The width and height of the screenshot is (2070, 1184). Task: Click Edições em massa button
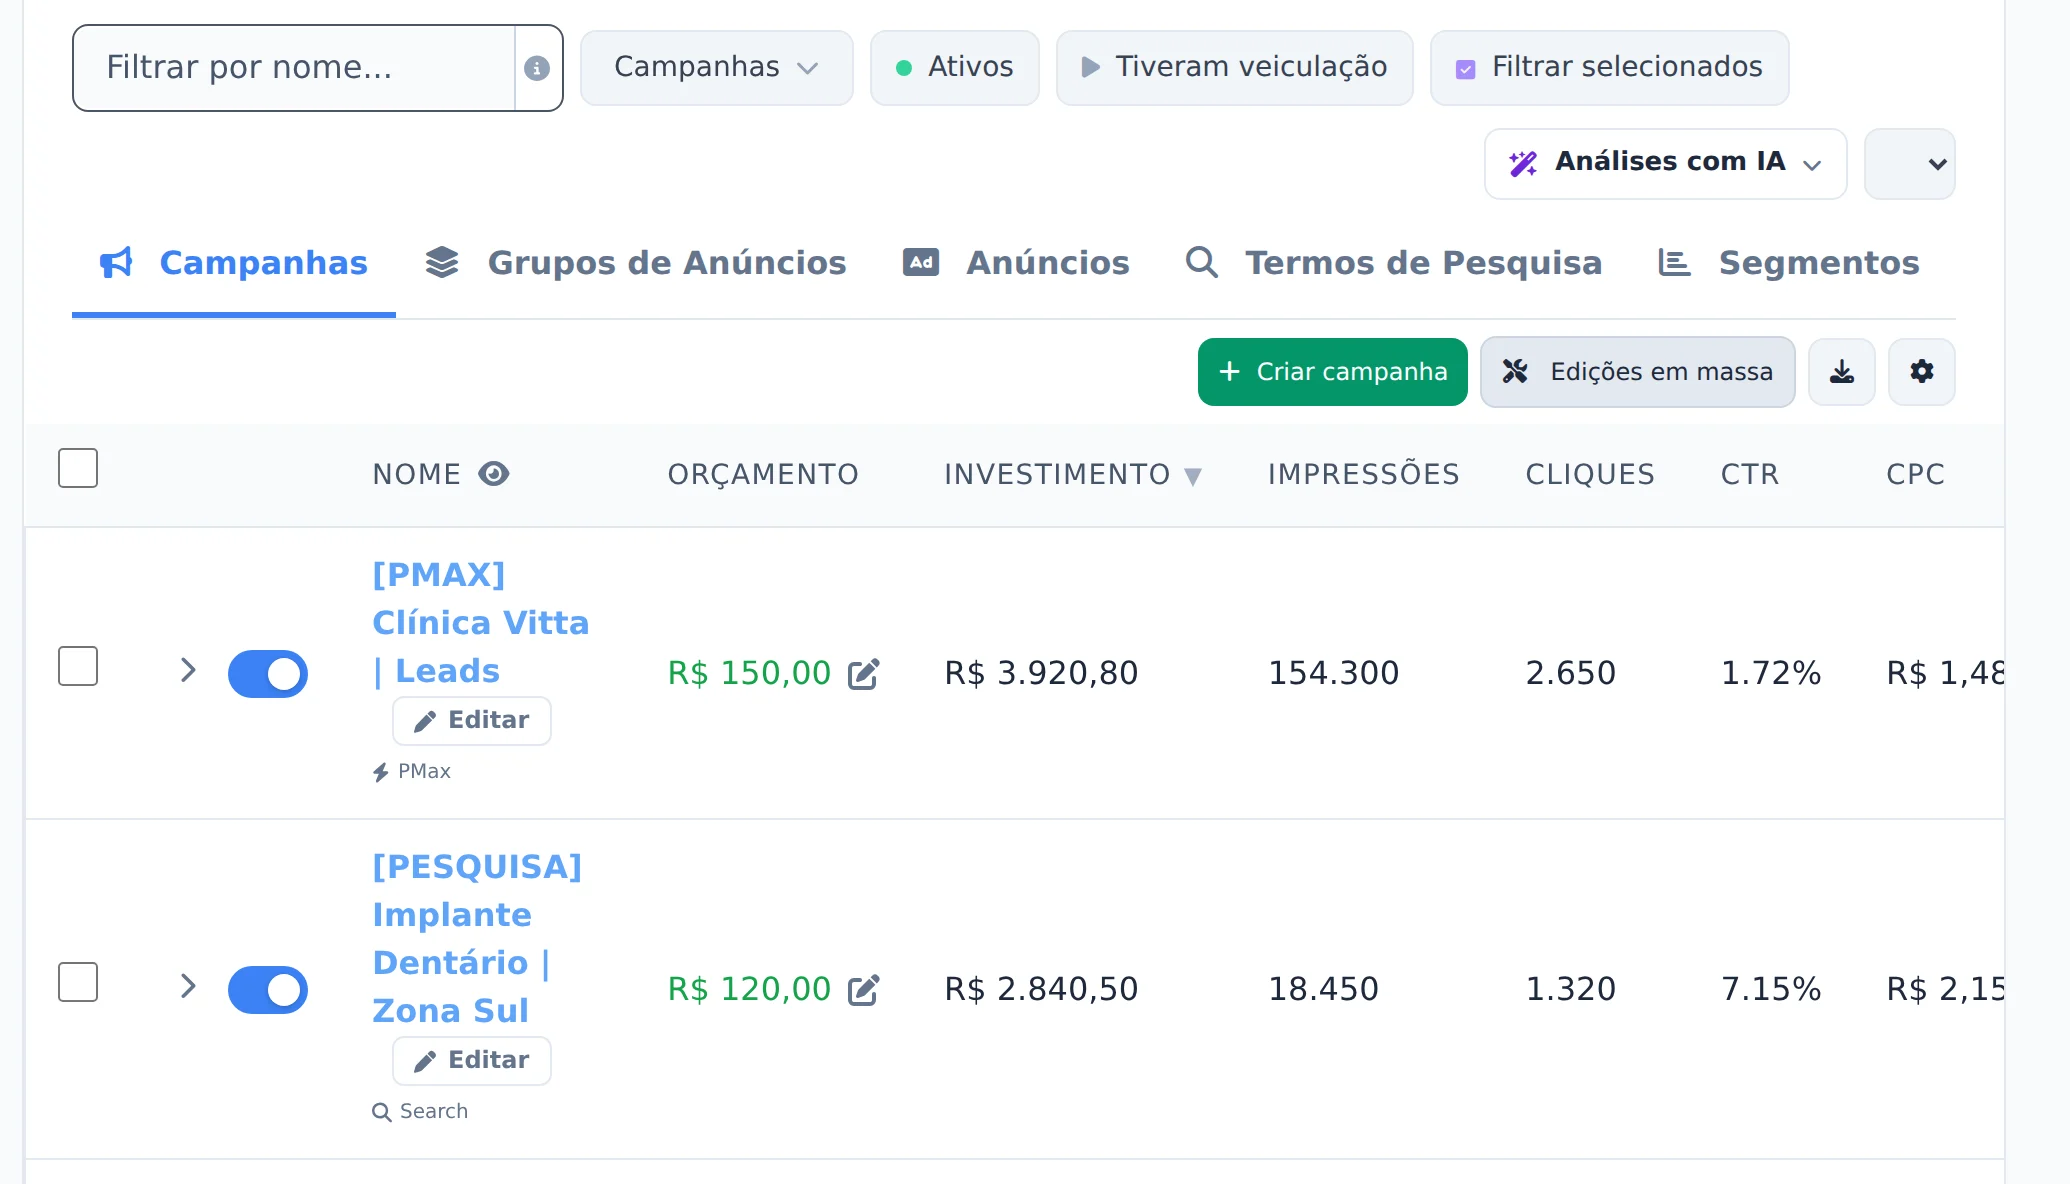1637,372
